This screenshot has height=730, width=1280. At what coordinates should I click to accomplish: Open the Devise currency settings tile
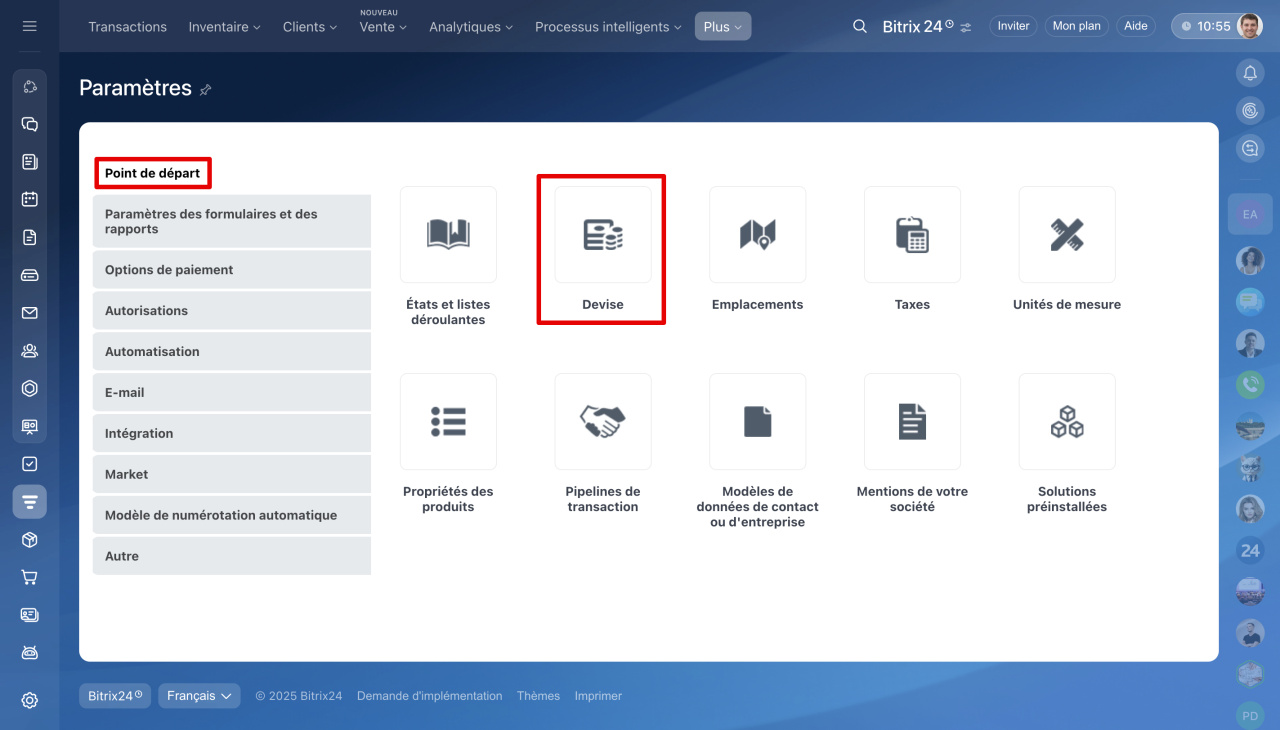(602, 235)
